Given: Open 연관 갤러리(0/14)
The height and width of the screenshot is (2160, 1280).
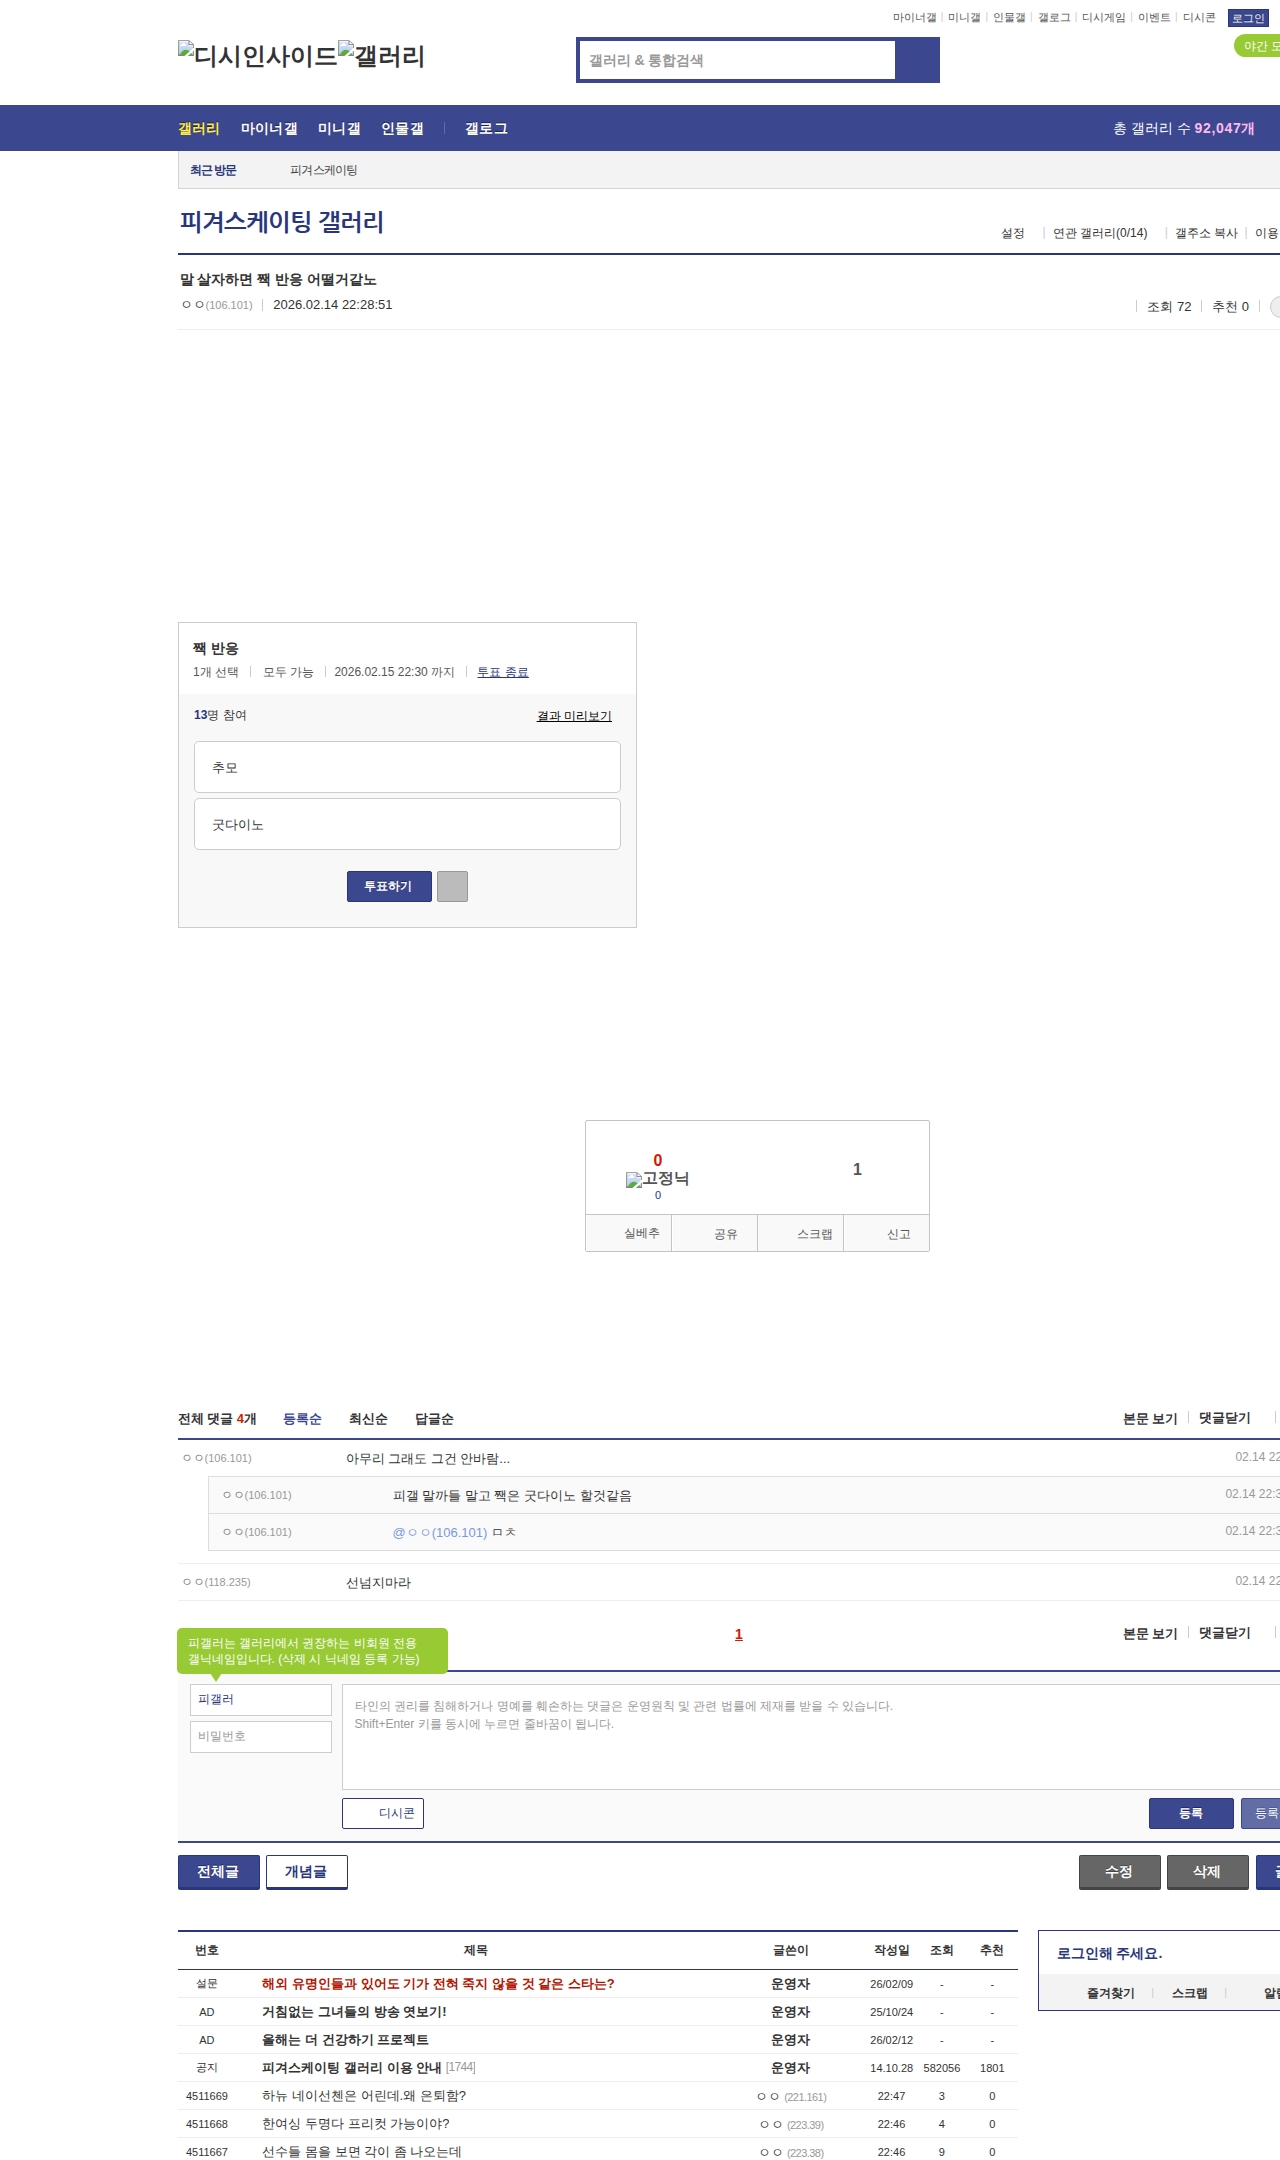Looking at the screenshot, I should 1100,233.
